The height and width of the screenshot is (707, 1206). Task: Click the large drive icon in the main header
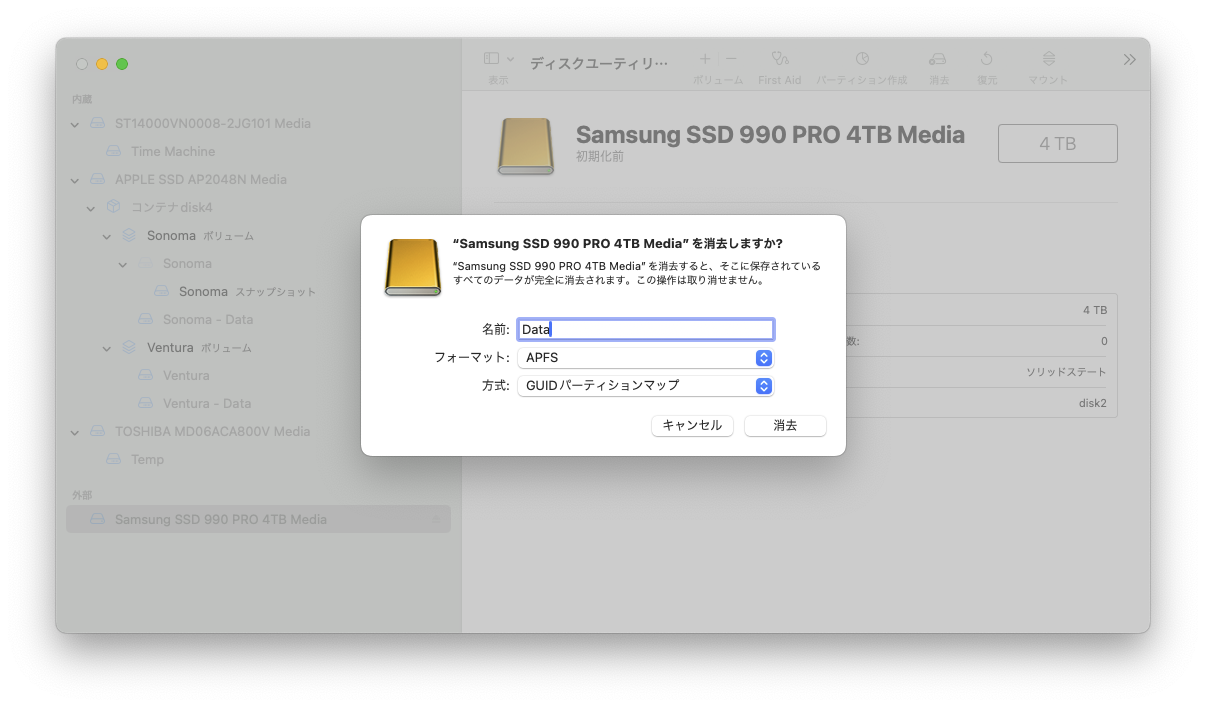click(x=526, y=146)
